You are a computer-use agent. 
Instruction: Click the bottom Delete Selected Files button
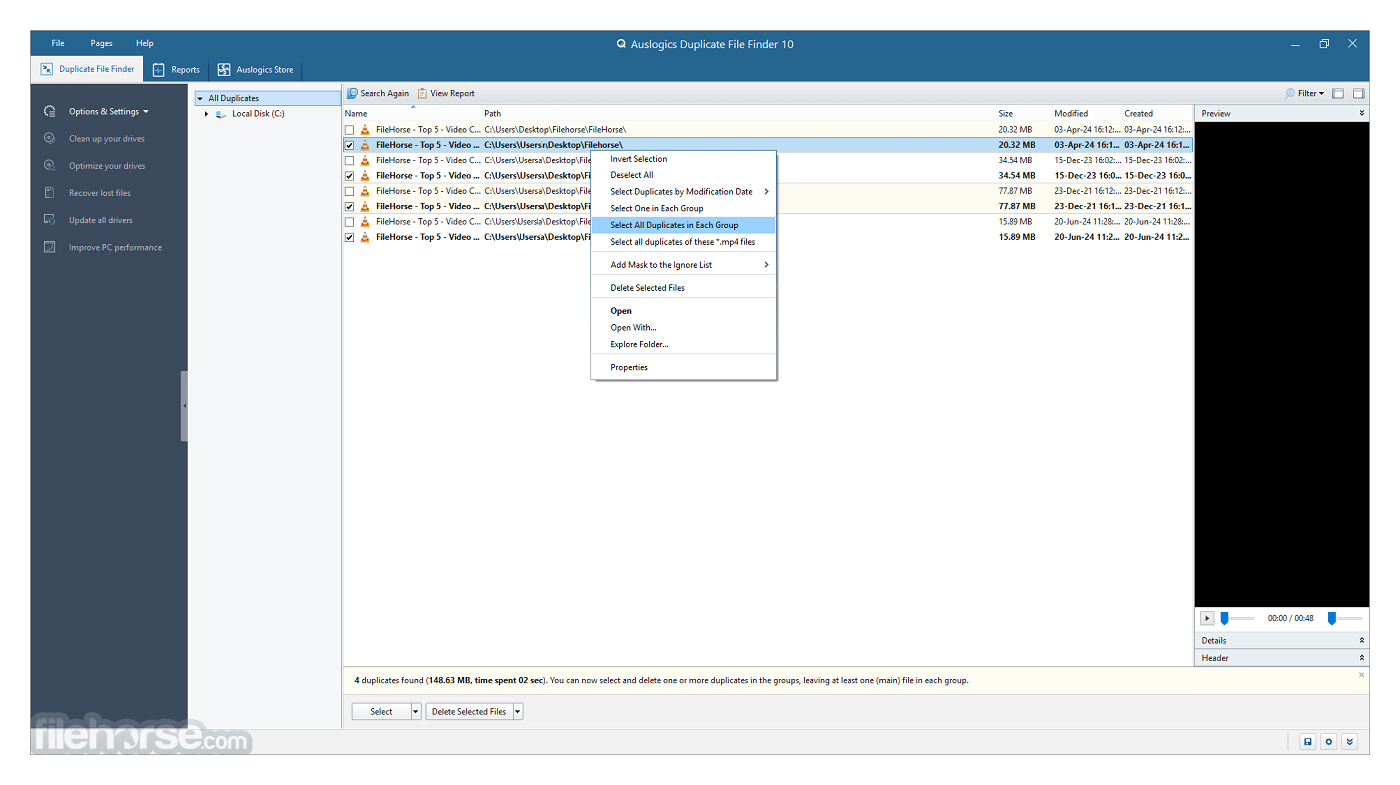469,712
